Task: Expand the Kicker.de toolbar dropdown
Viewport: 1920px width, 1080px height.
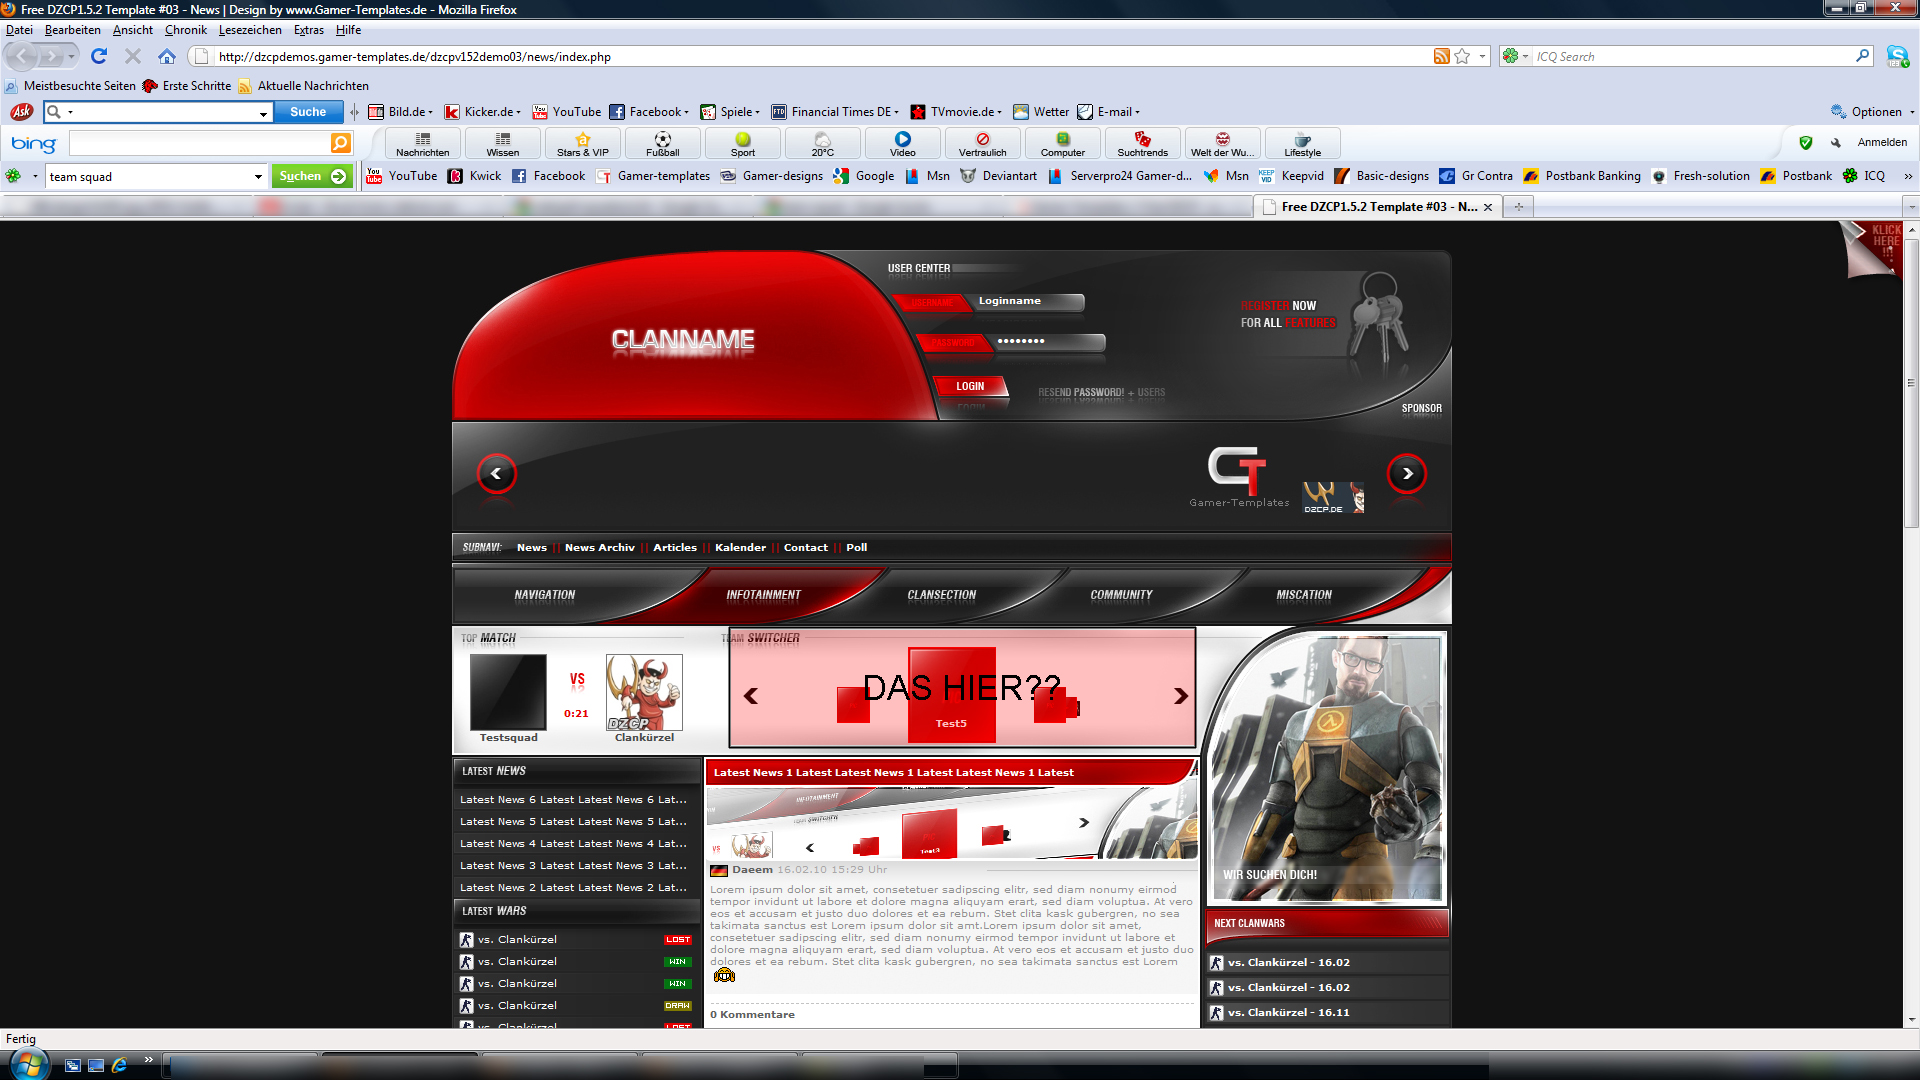Action: (x=518, y=112)
